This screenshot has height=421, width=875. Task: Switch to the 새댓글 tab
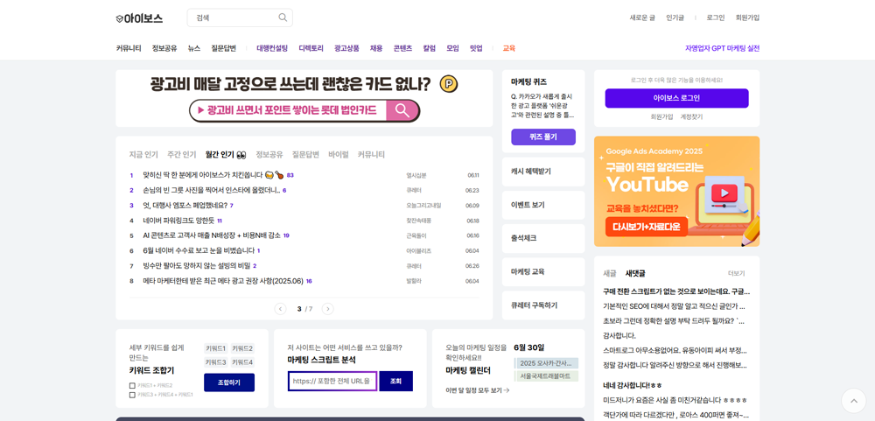pos(635,274)
